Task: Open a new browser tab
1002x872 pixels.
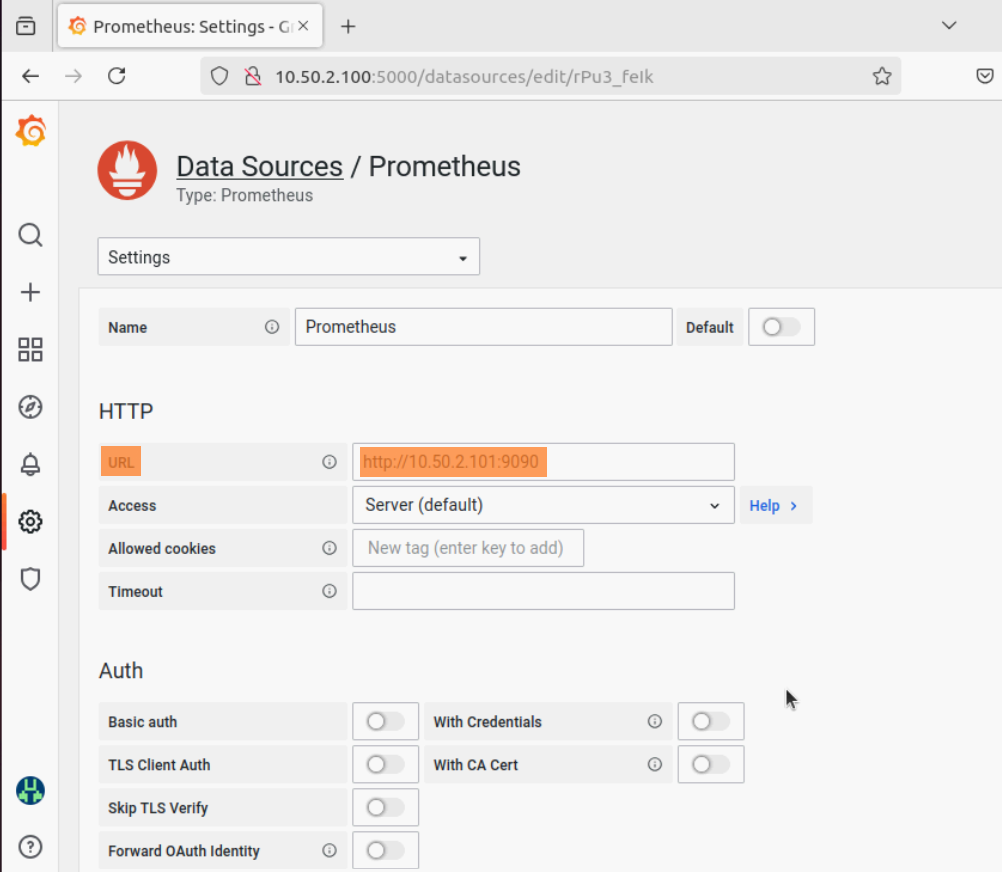Action: (x=348, y=26)
